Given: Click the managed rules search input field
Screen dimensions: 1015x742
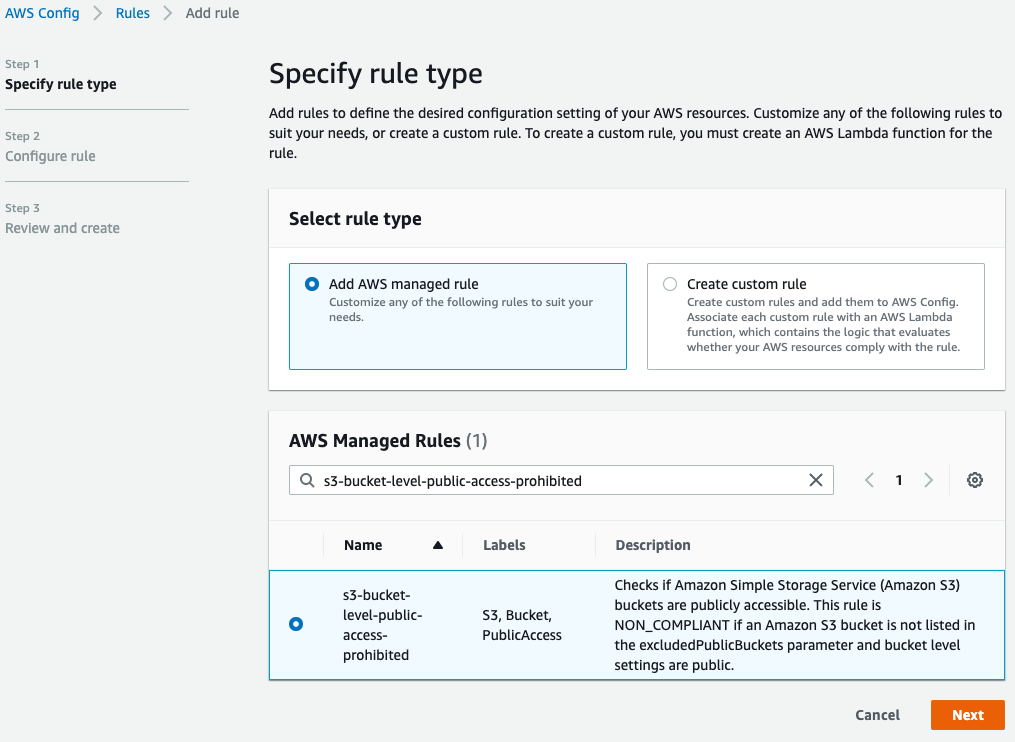Looking at the screenshot, I should (x=560, y=481).
